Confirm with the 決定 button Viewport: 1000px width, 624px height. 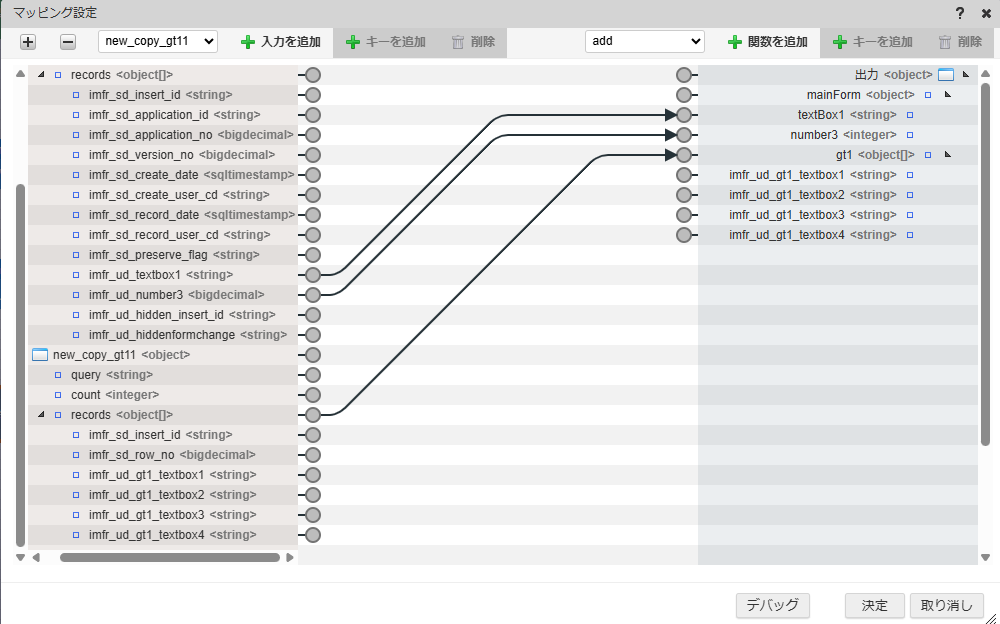pos(874,605)
